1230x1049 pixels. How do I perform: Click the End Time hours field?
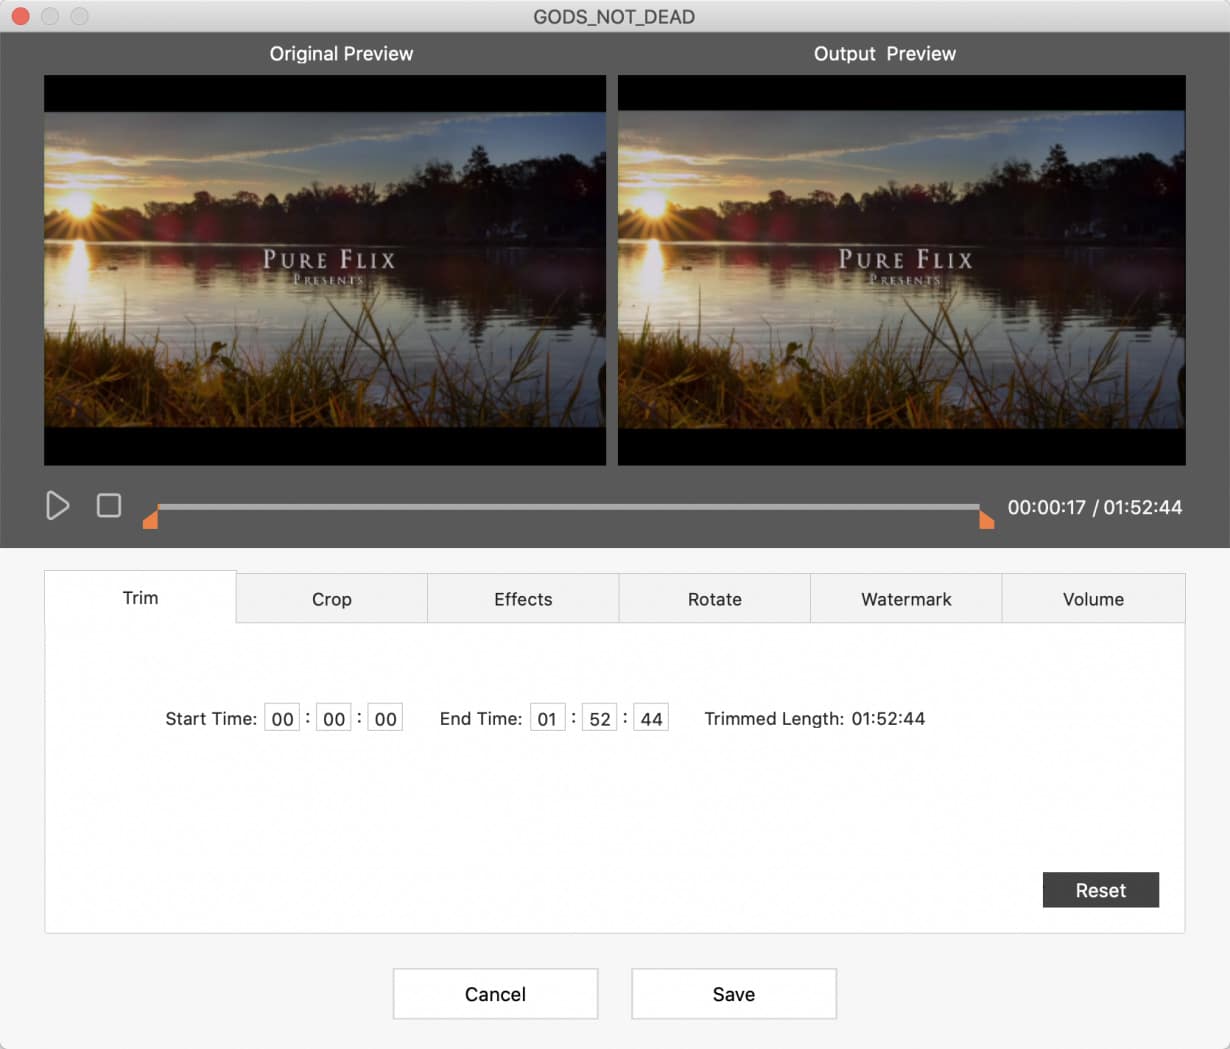click(547, 719)
